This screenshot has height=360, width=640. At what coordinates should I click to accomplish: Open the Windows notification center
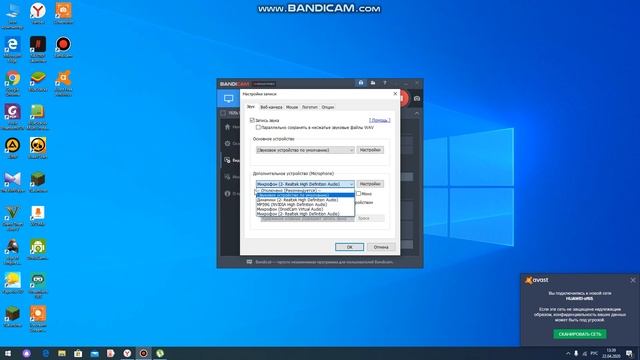[629, 353]
